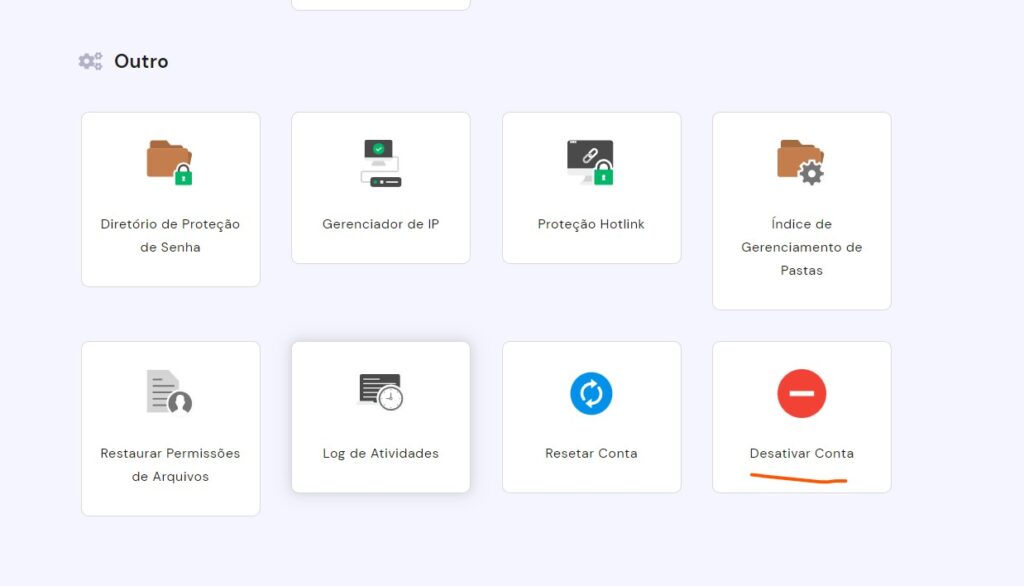The height and width of the screenshot is (586, 1024).
Task: Select the Resetar Conta label
Action: click(x=591, y=453)
